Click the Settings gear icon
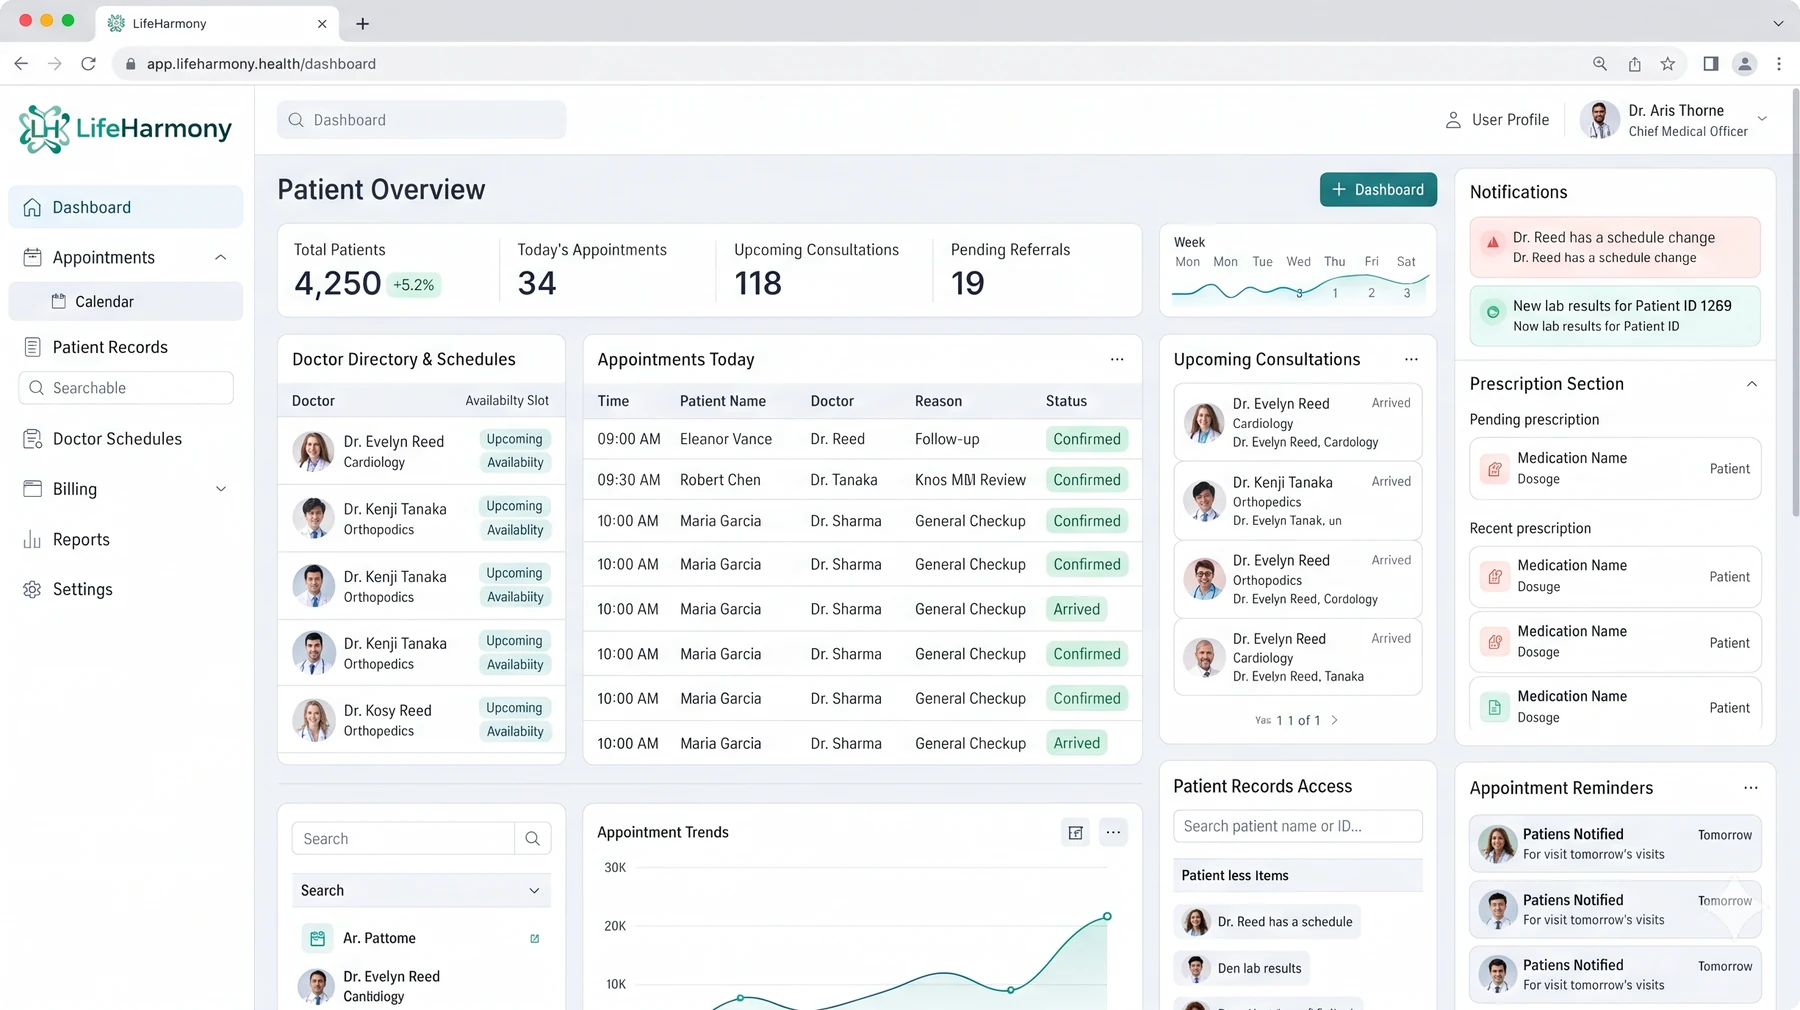 tap(32, 590)
